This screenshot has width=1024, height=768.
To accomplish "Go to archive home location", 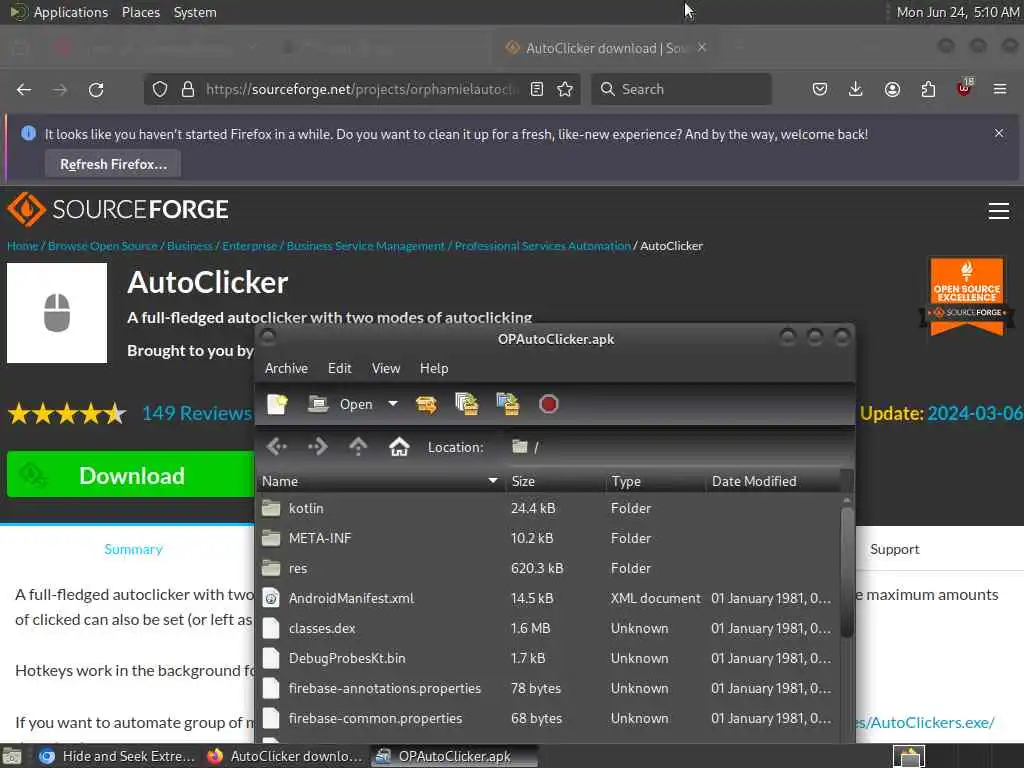I will (x=399, y=447).
